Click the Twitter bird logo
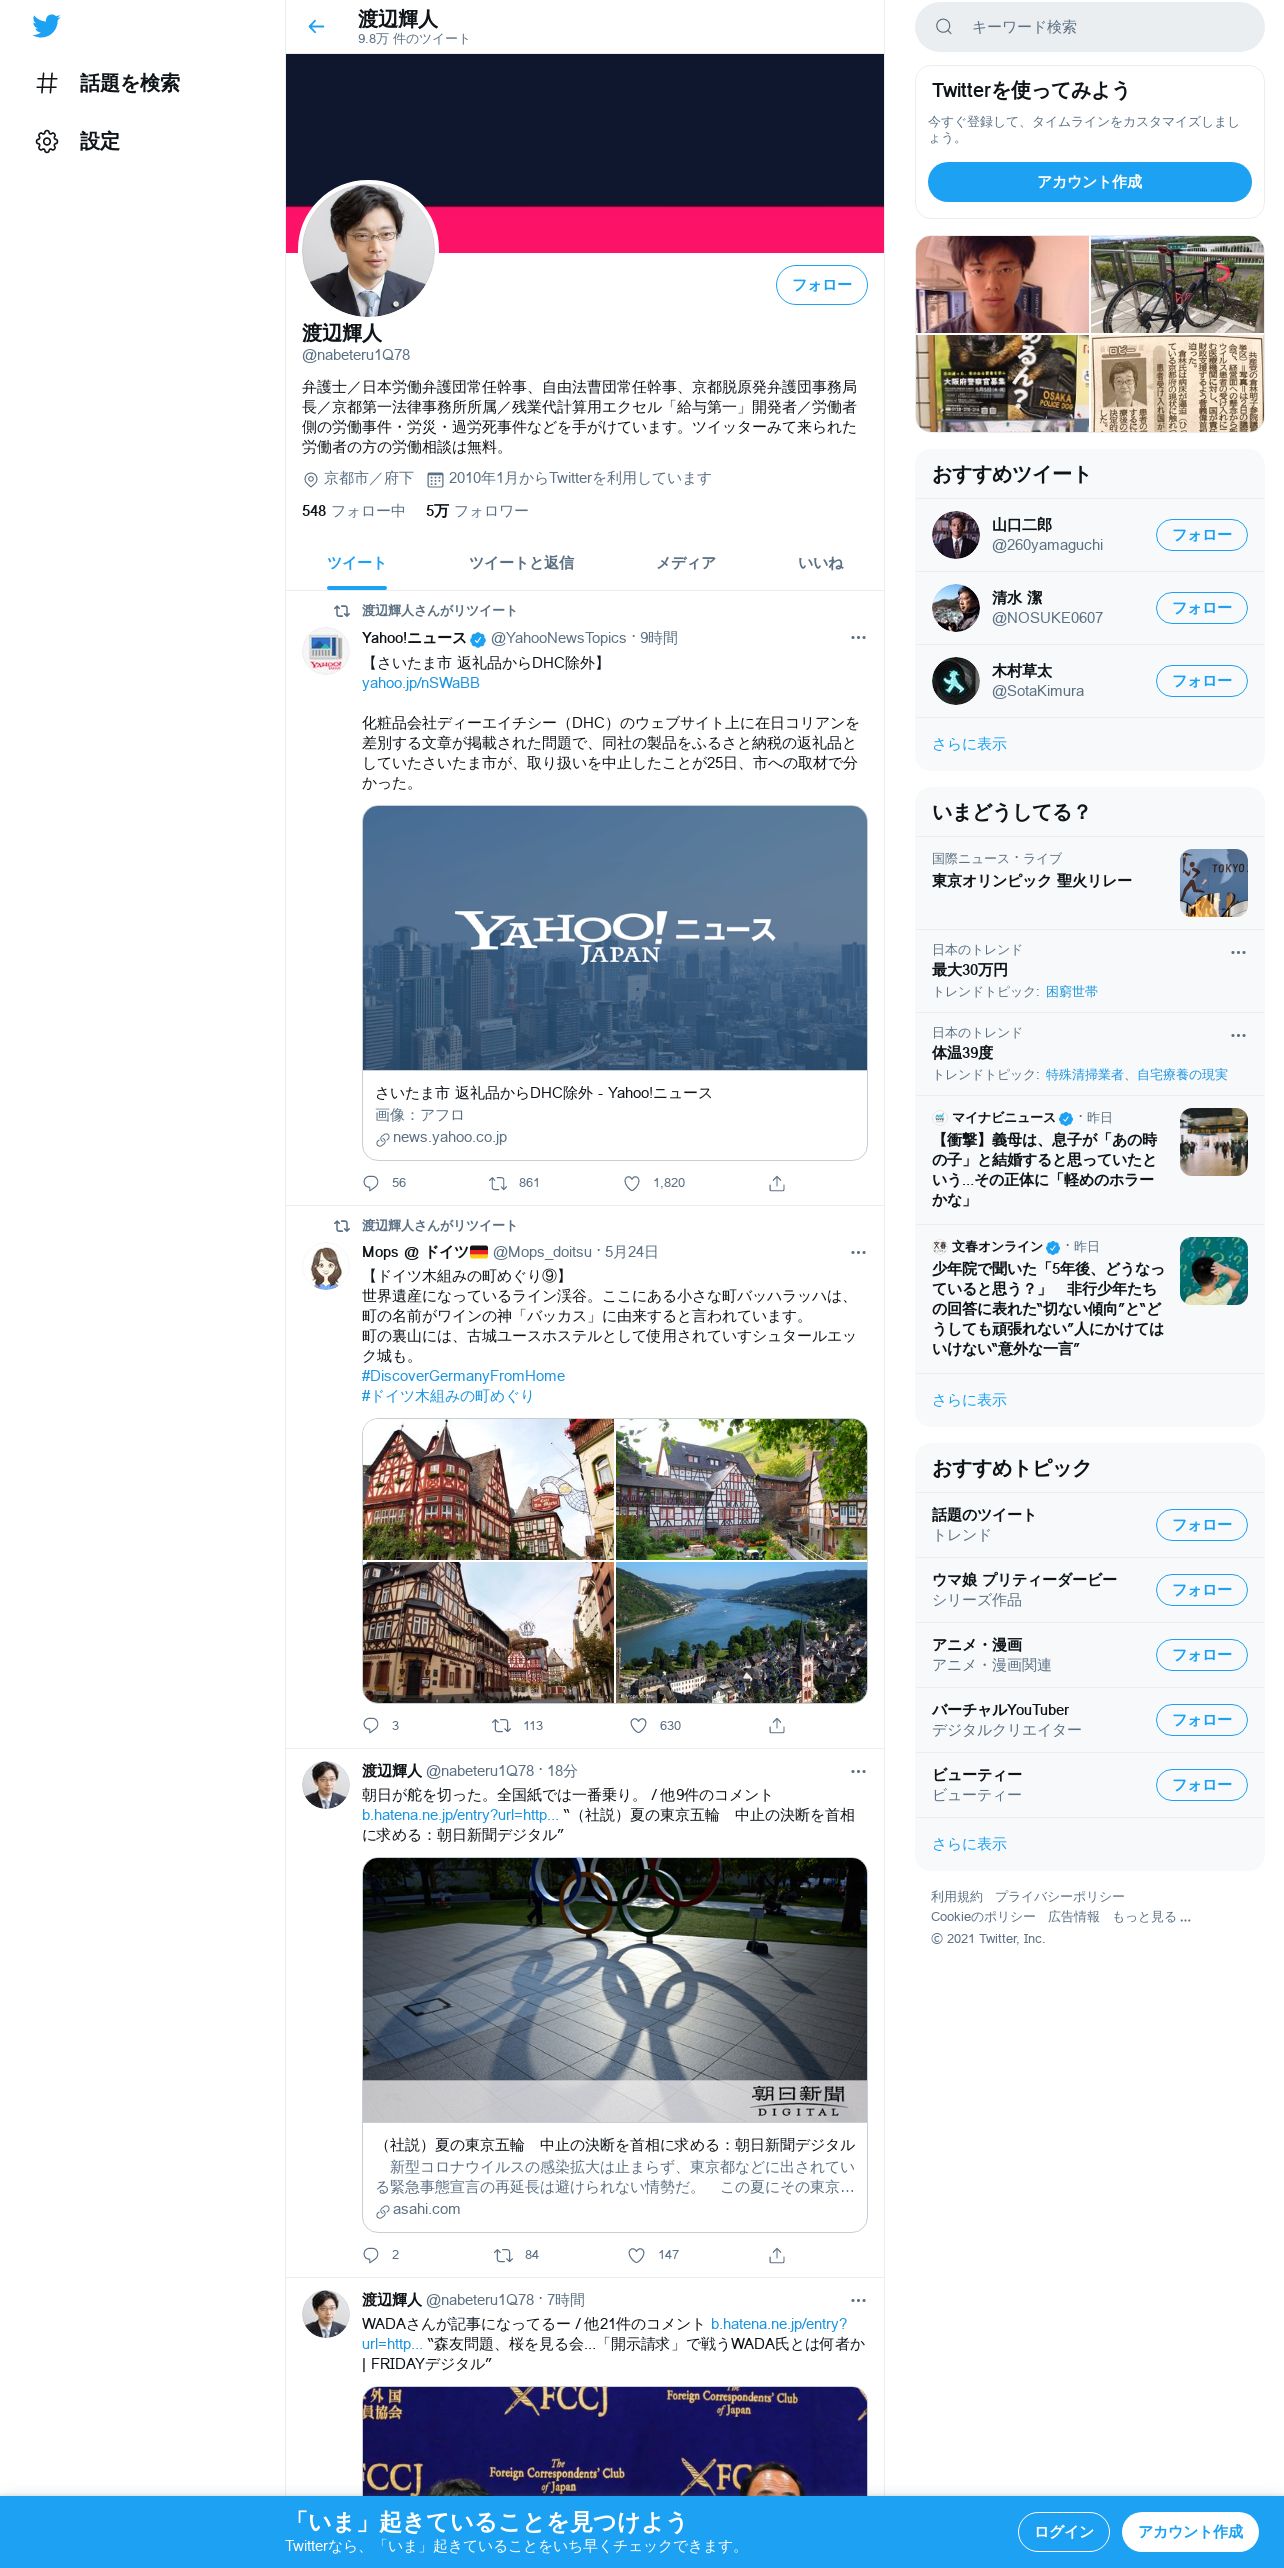 [x=46, y=26]
